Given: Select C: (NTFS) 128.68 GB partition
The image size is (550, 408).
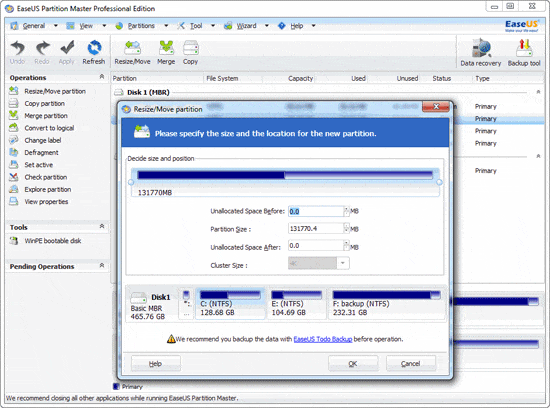Looking at the screenshot, I should pos(230,304).
